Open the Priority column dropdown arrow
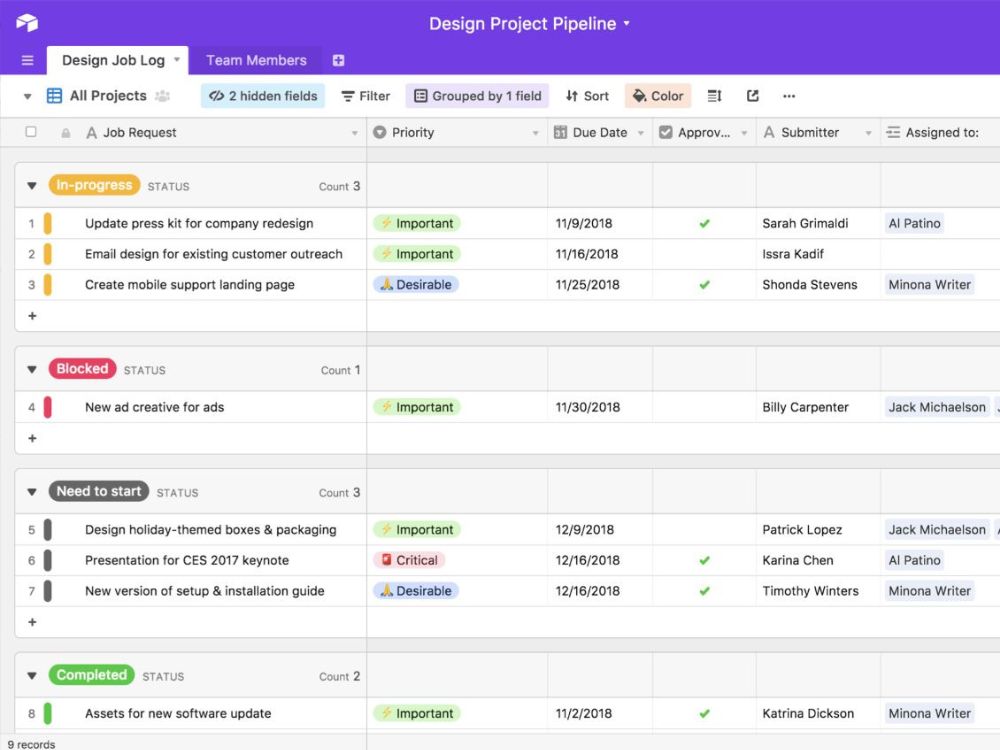The image size is (1000, 750). (535, 133)
